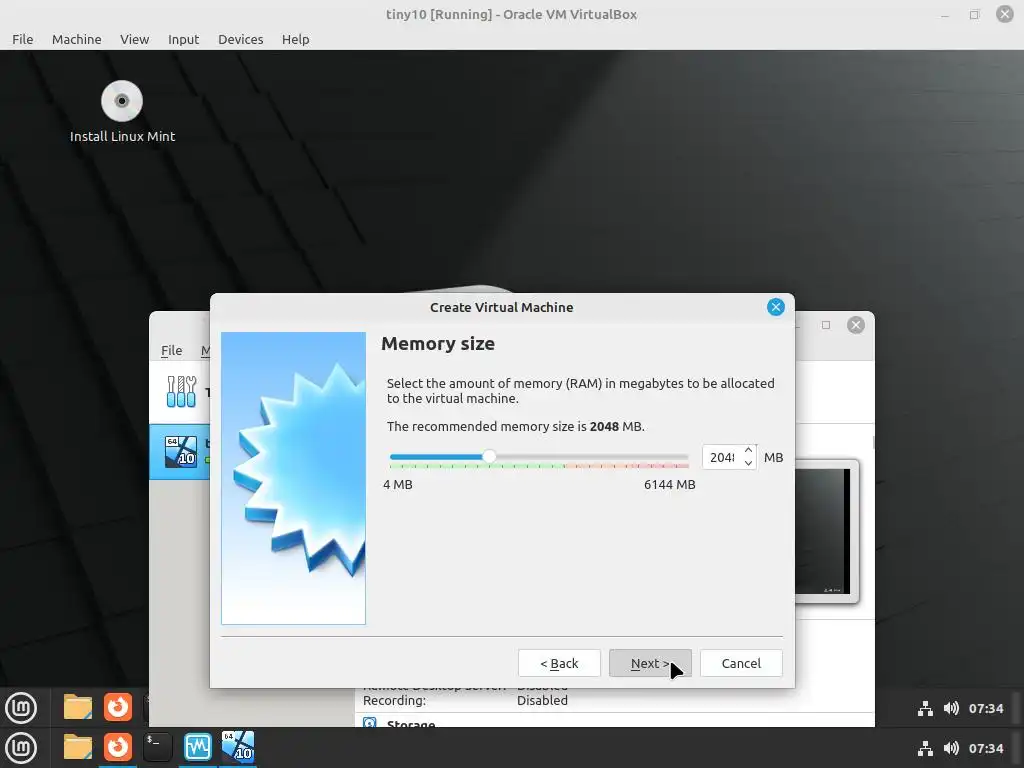Launch Firefox from the upper panel
The width and height of the screenshot is (1024, 768).
[x=118, y=707]
